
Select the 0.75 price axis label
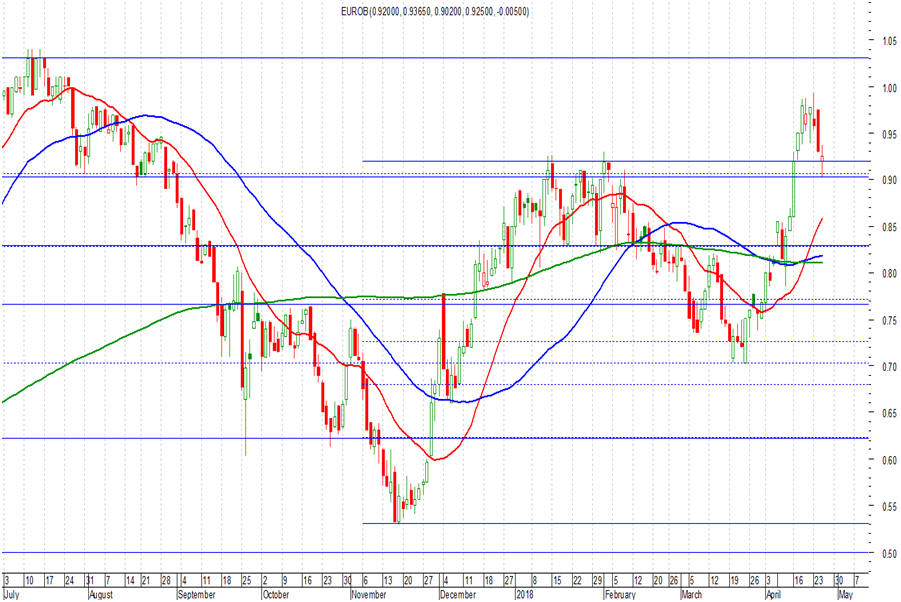tap(890, 320)
